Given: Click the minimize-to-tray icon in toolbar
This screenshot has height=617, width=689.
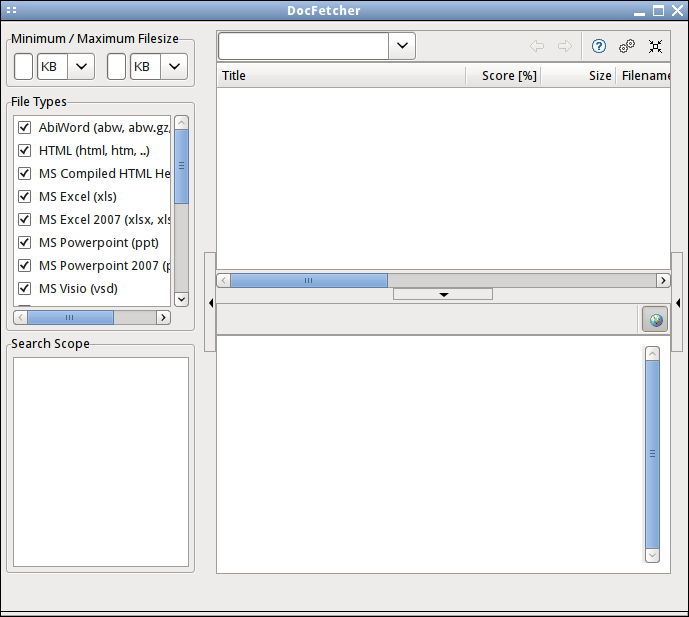Looking at the screenshot, I should 655,46.
